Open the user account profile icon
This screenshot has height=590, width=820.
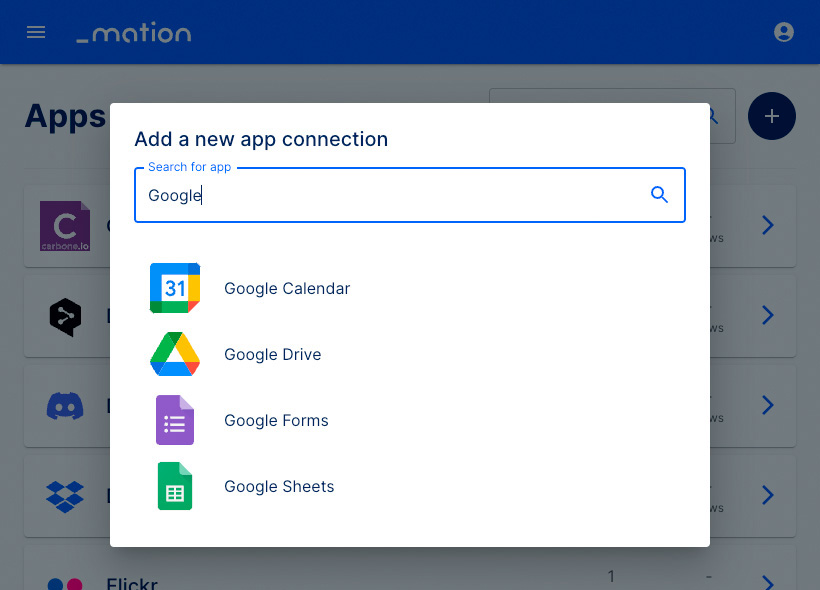coord(783,32)
